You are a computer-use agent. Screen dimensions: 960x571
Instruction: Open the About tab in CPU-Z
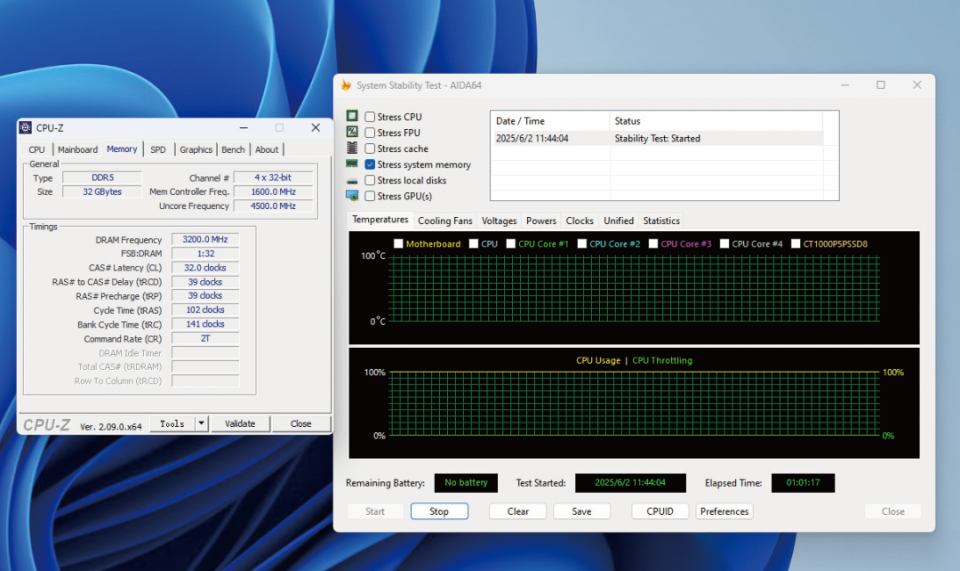(x=267, y=149)
